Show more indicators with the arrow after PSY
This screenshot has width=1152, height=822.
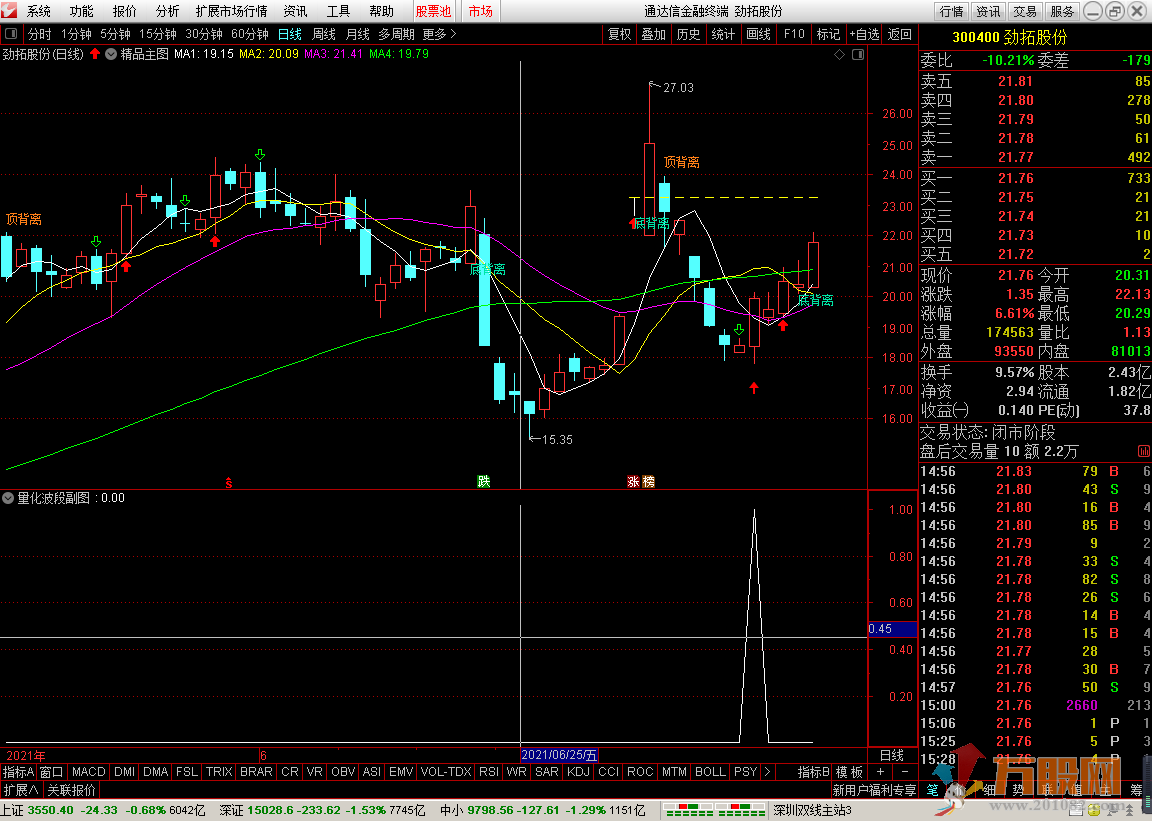[x=767, y=772]
